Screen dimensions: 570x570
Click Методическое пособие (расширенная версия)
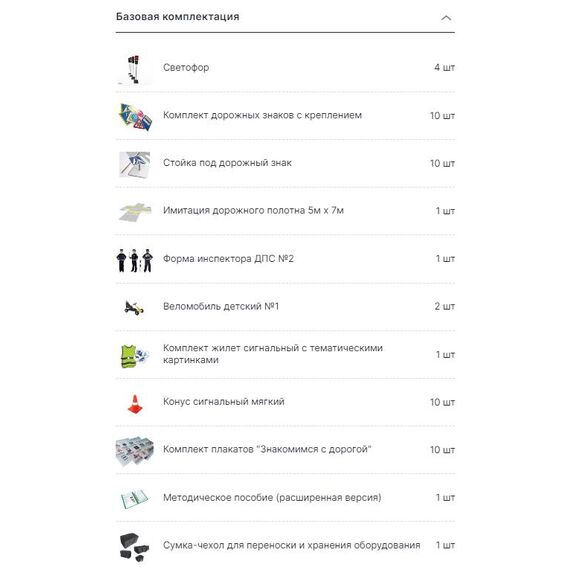(272, 497)
